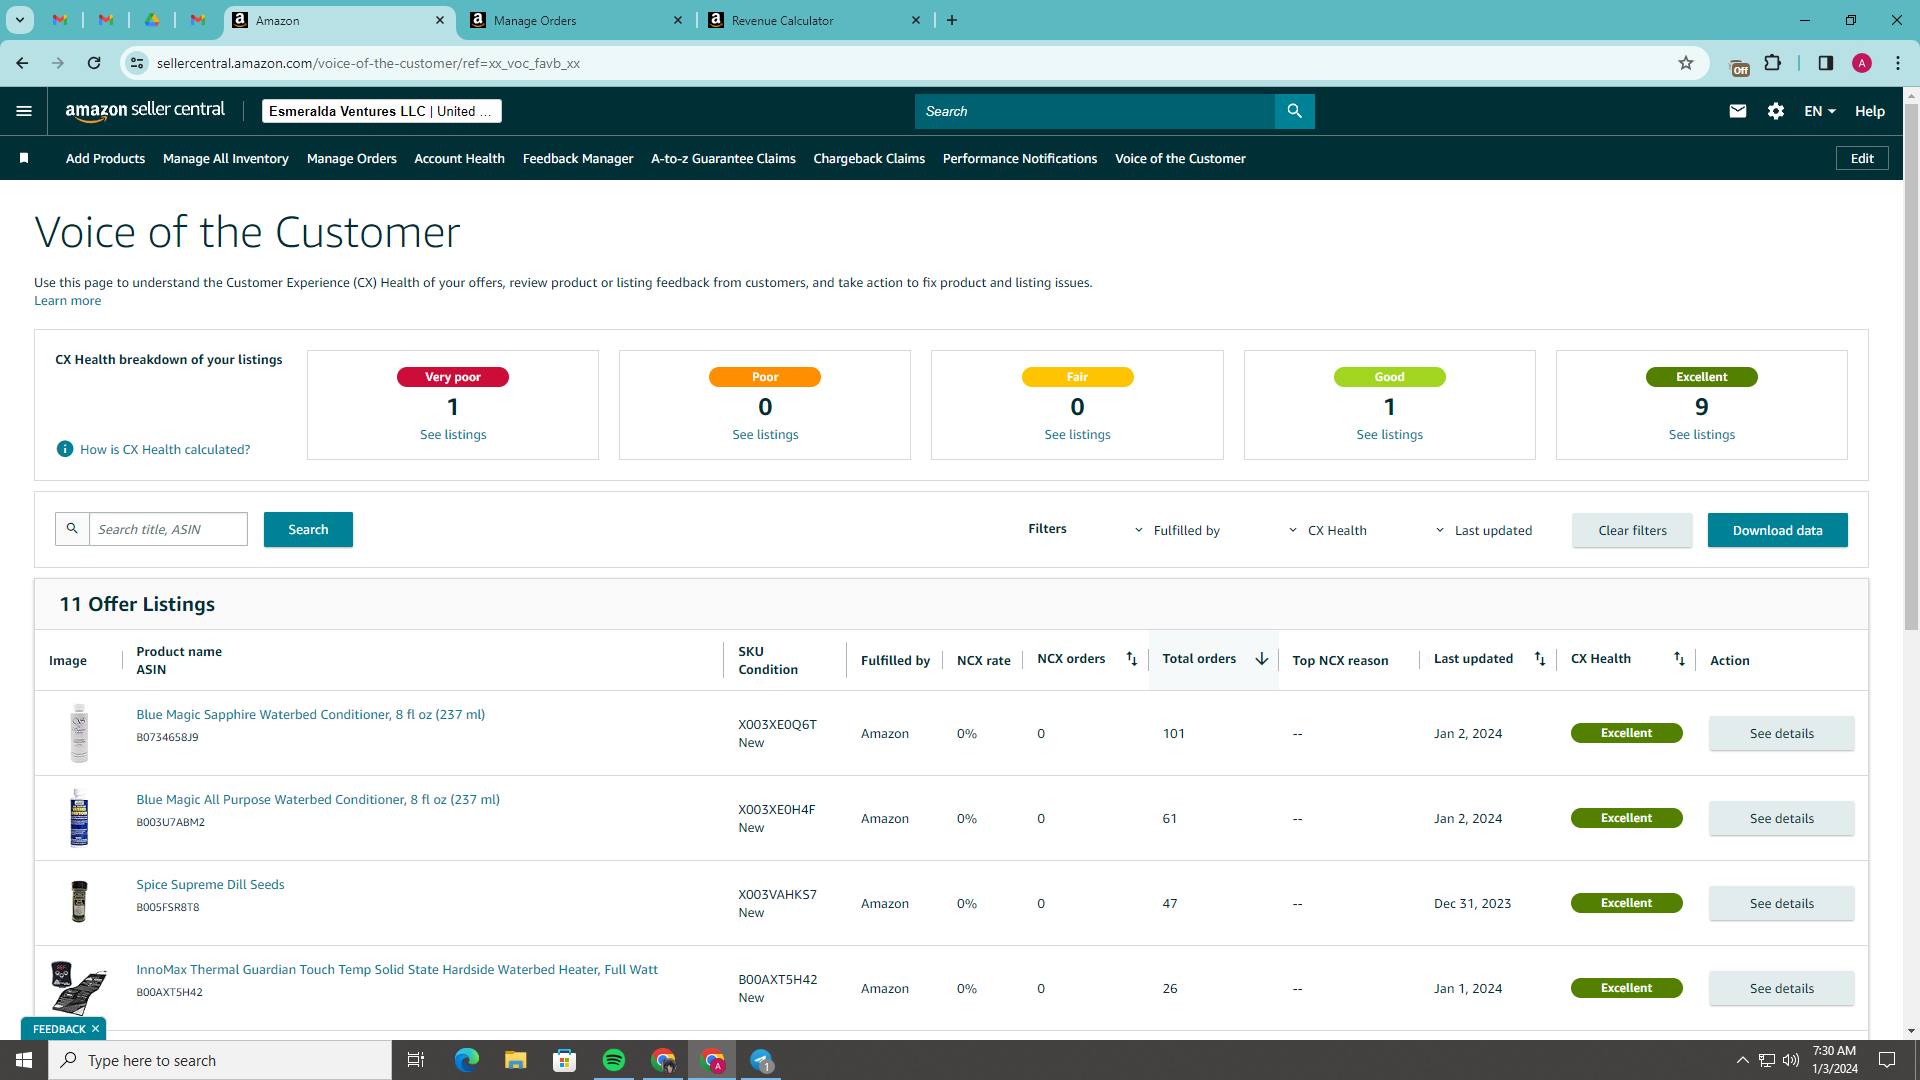Expand the Last updated filter dropdown
This screenshot has width=1920, height=1080.
[x=1483, y=530]
